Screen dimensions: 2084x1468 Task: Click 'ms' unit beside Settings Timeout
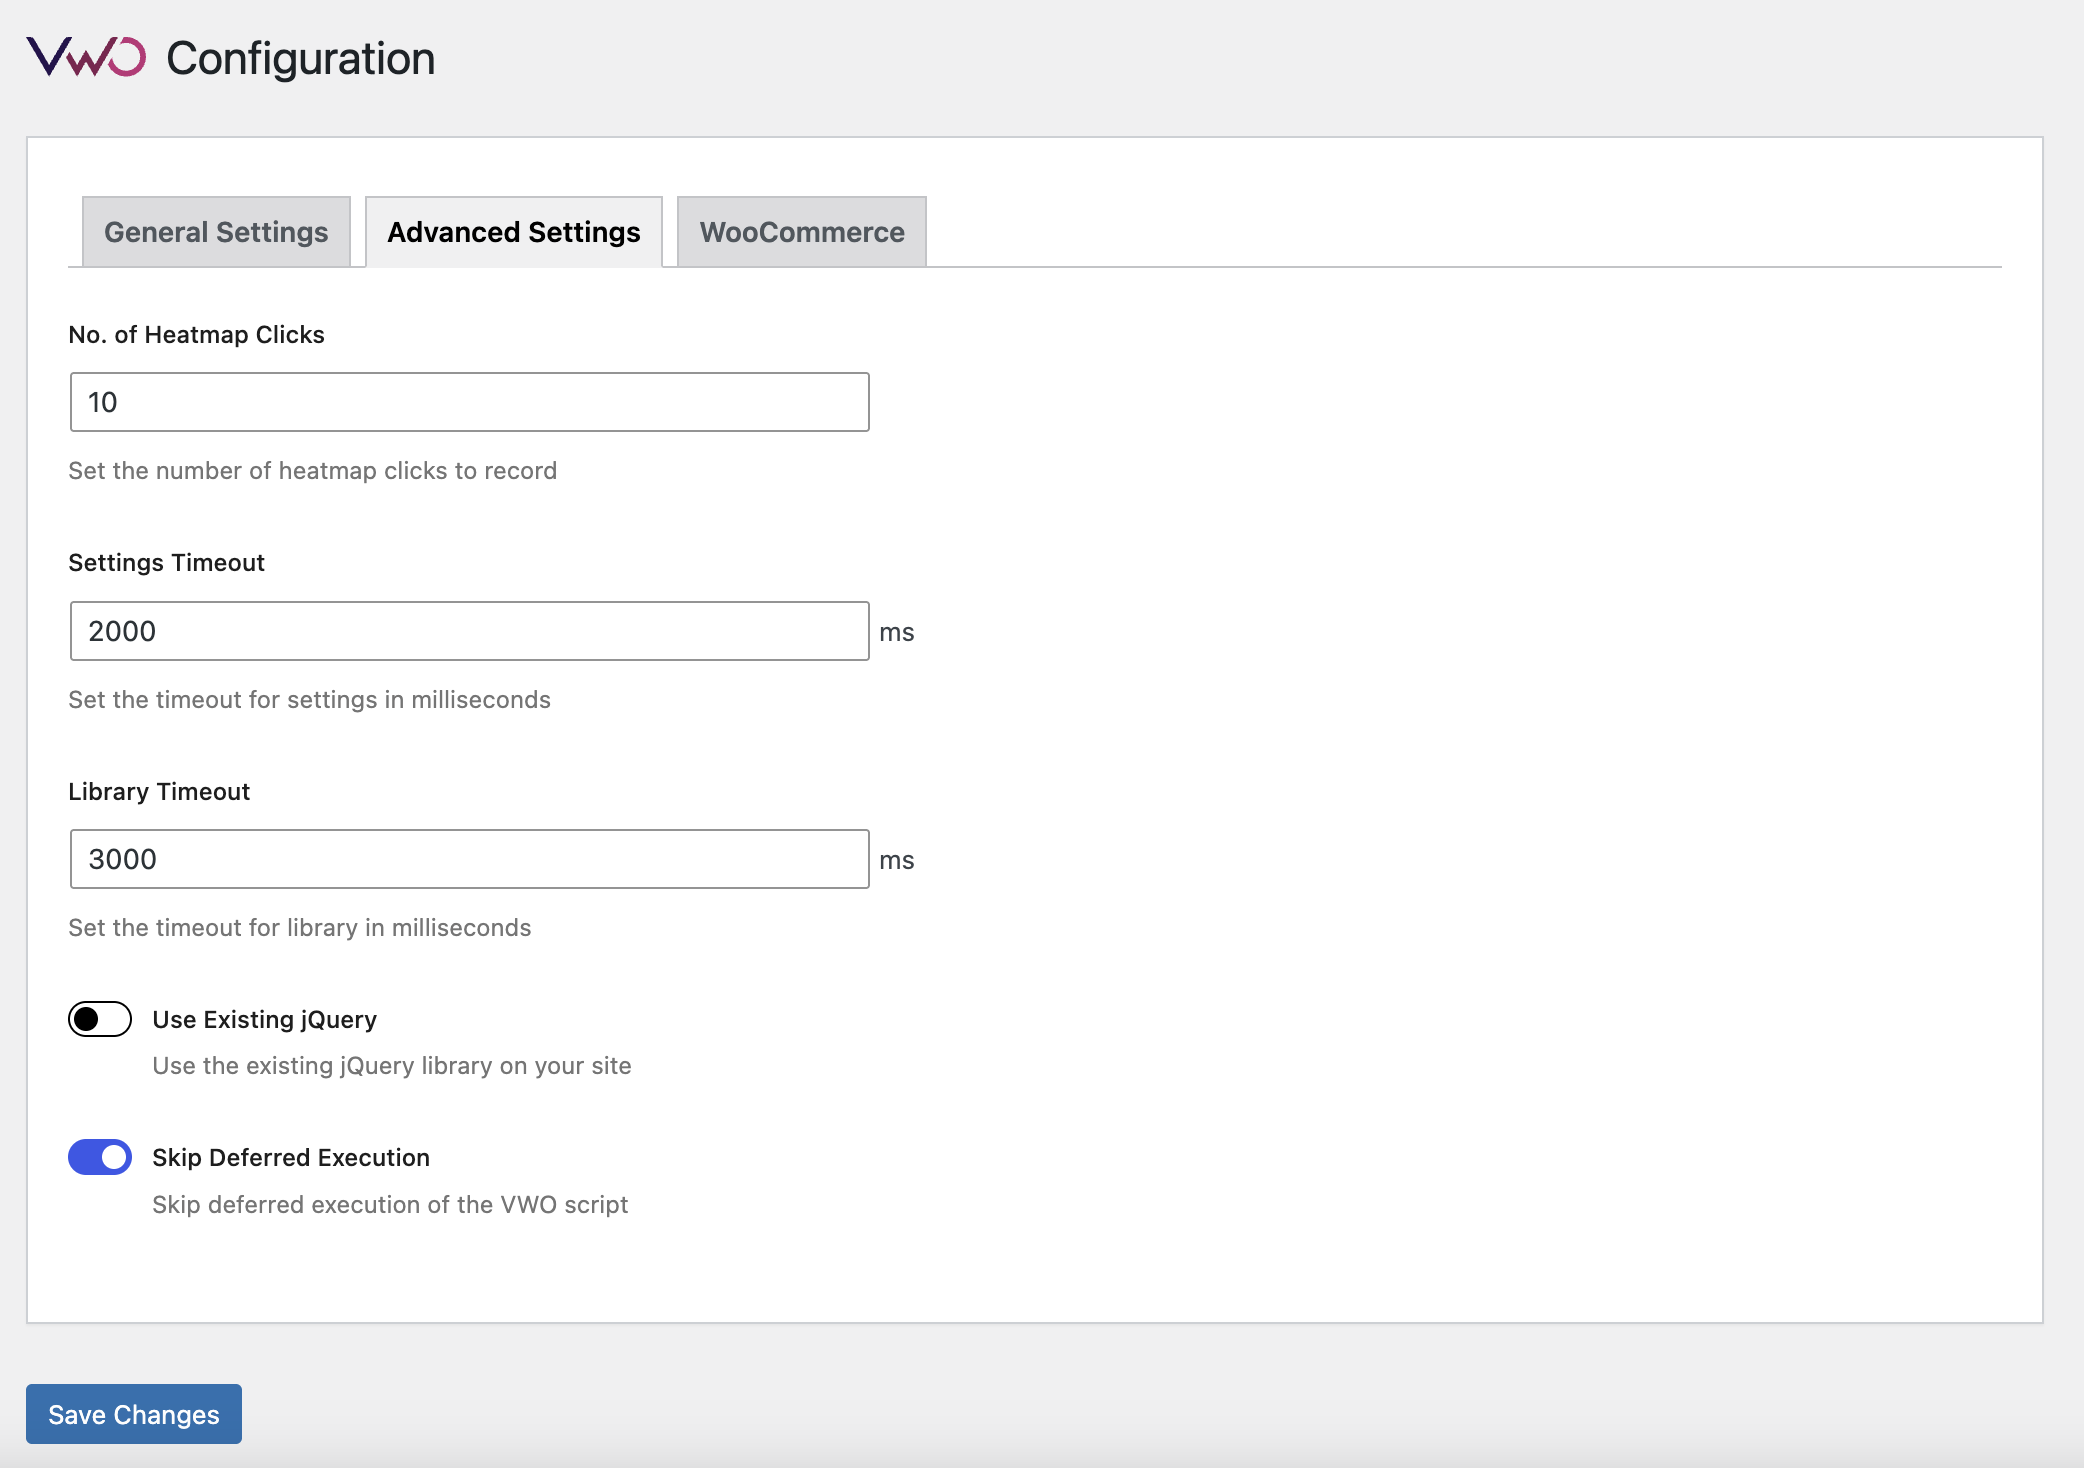click(896, 632)
